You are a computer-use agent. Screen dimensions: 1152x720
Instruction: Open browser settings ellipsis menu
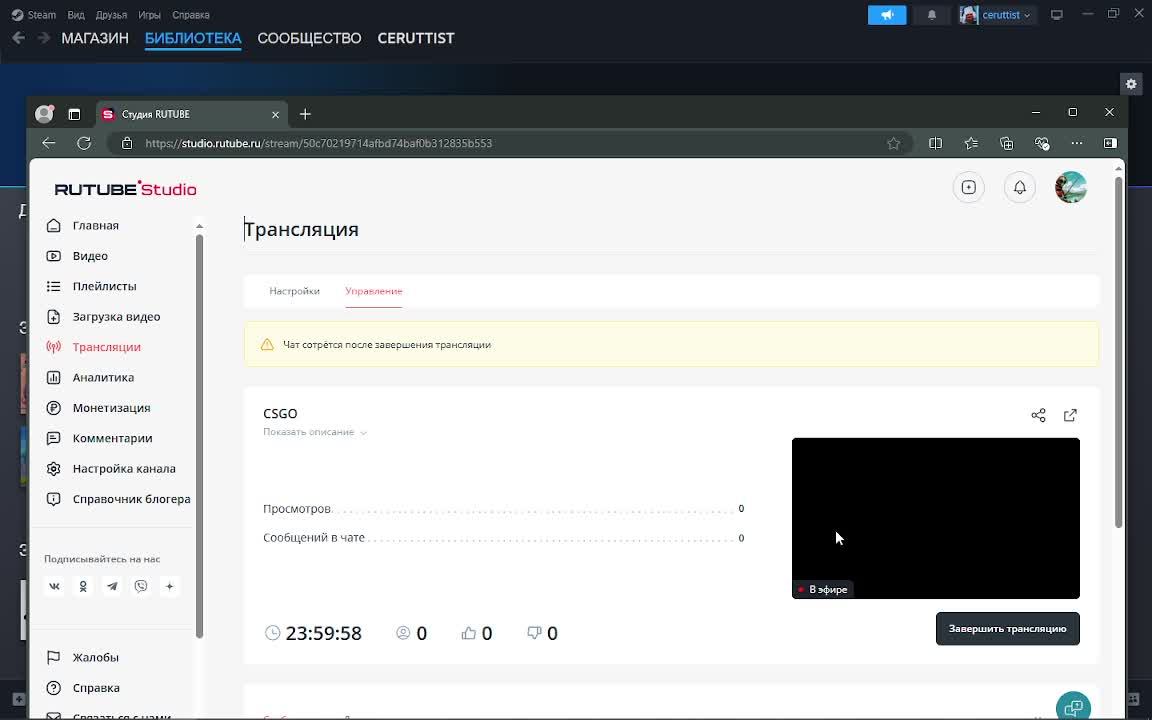click(x=1076, y=143)
